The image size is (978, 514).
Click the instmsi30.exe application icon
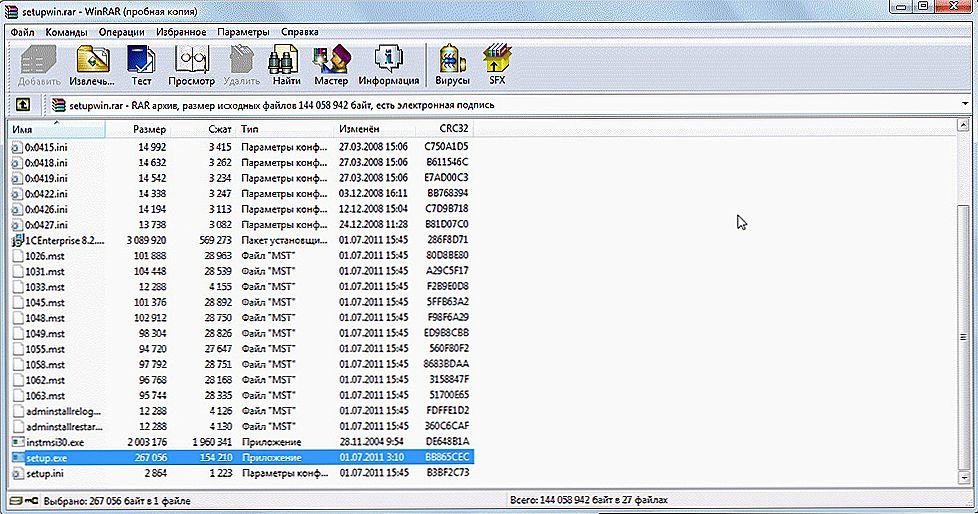coord(18,442)
